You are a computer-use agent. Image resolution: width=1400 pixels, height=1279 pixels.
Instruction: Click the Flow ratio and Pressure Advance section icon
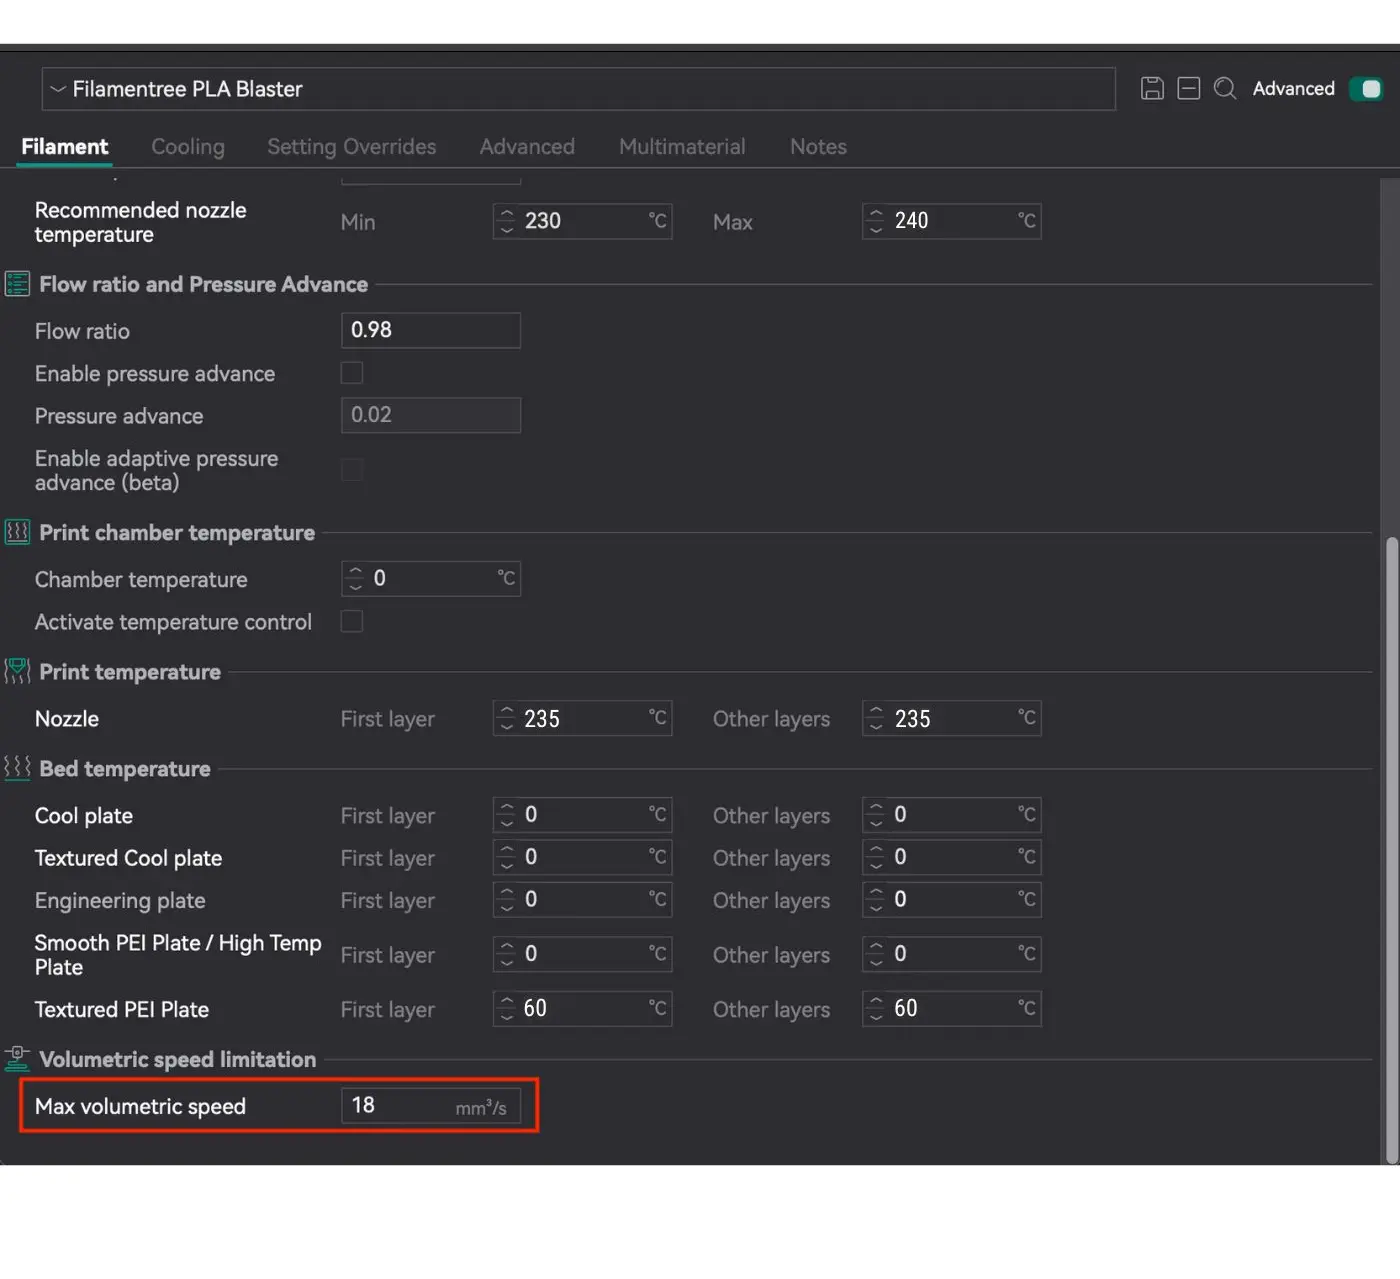17,284
